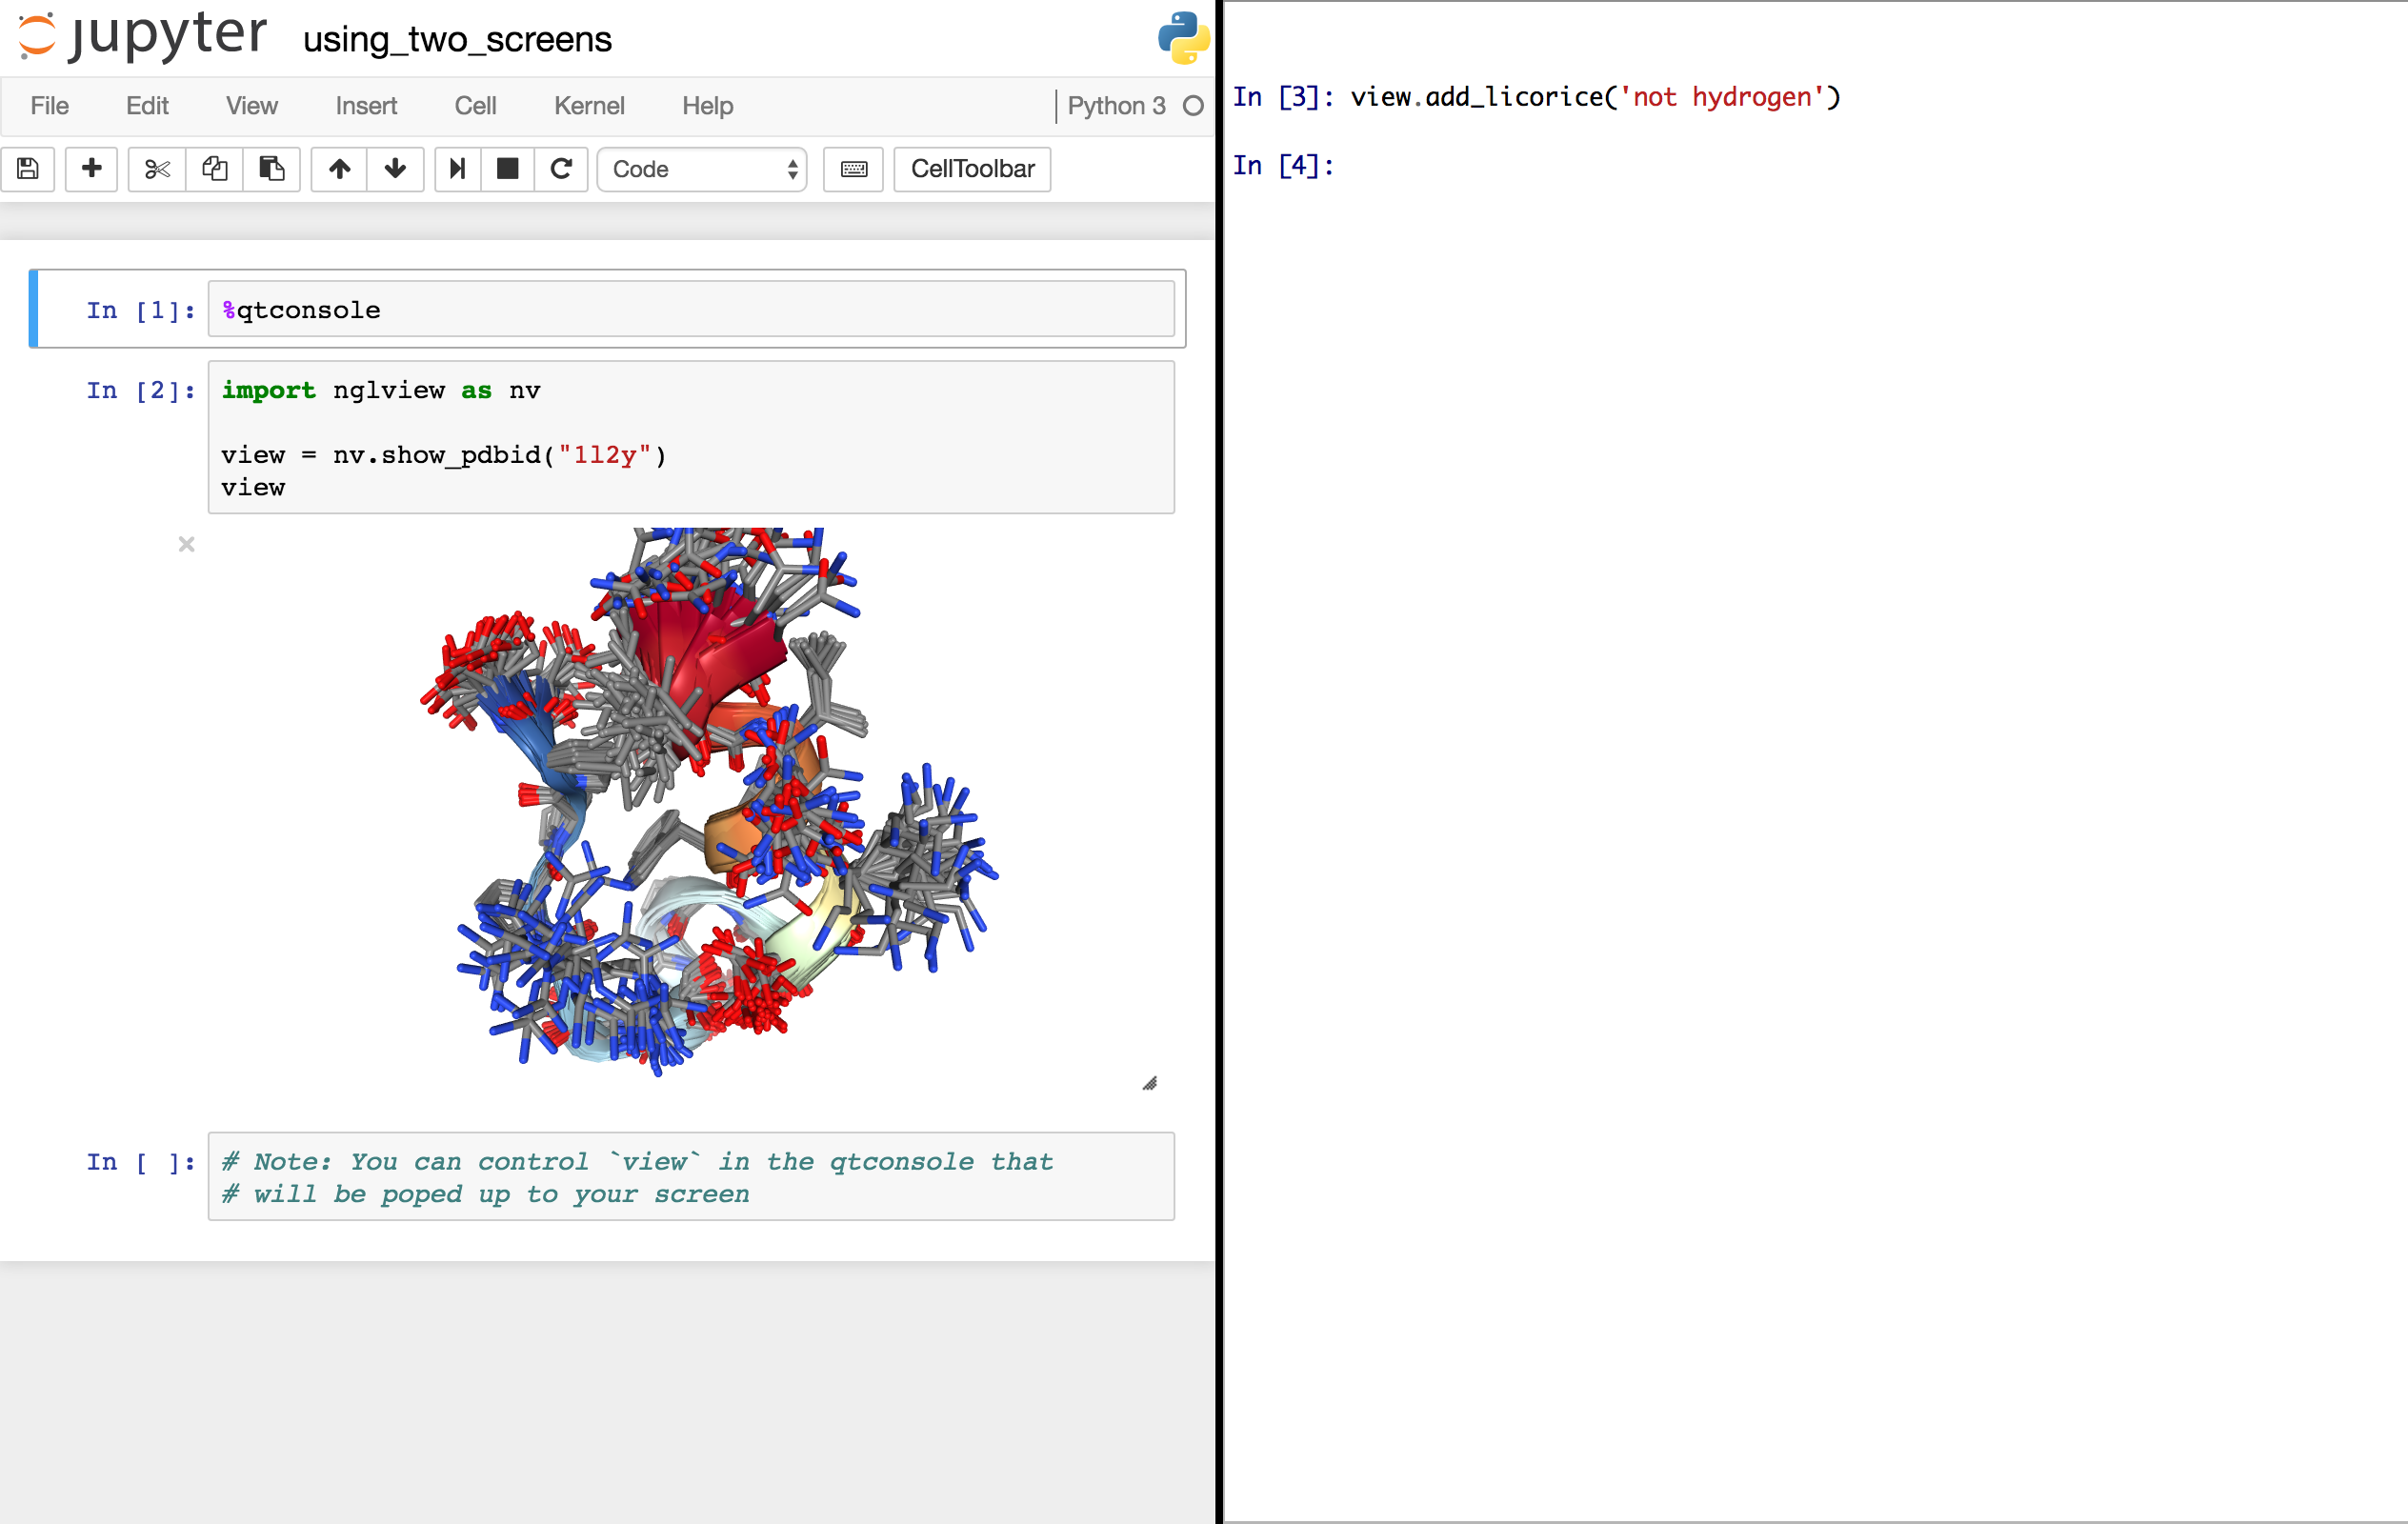Open the Cell menu
Viewport: 2408px width, 1524px height.
pyautogui.click(x=475, y=106)
